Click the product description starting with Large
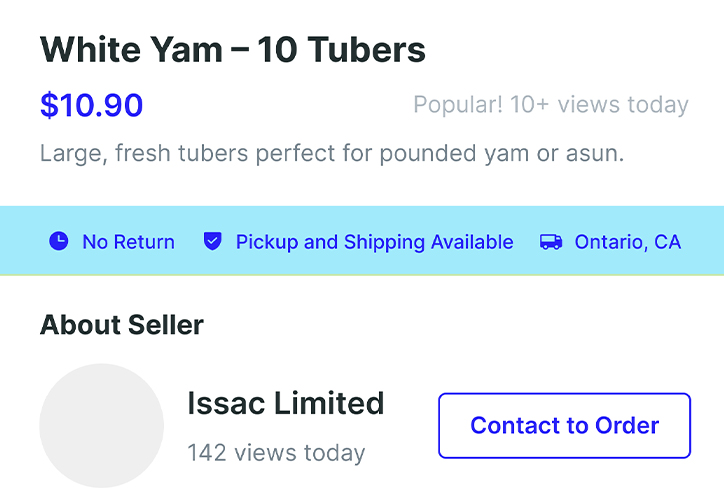Image resolution: width=724 pixels, height=503 pixels. 331,155
